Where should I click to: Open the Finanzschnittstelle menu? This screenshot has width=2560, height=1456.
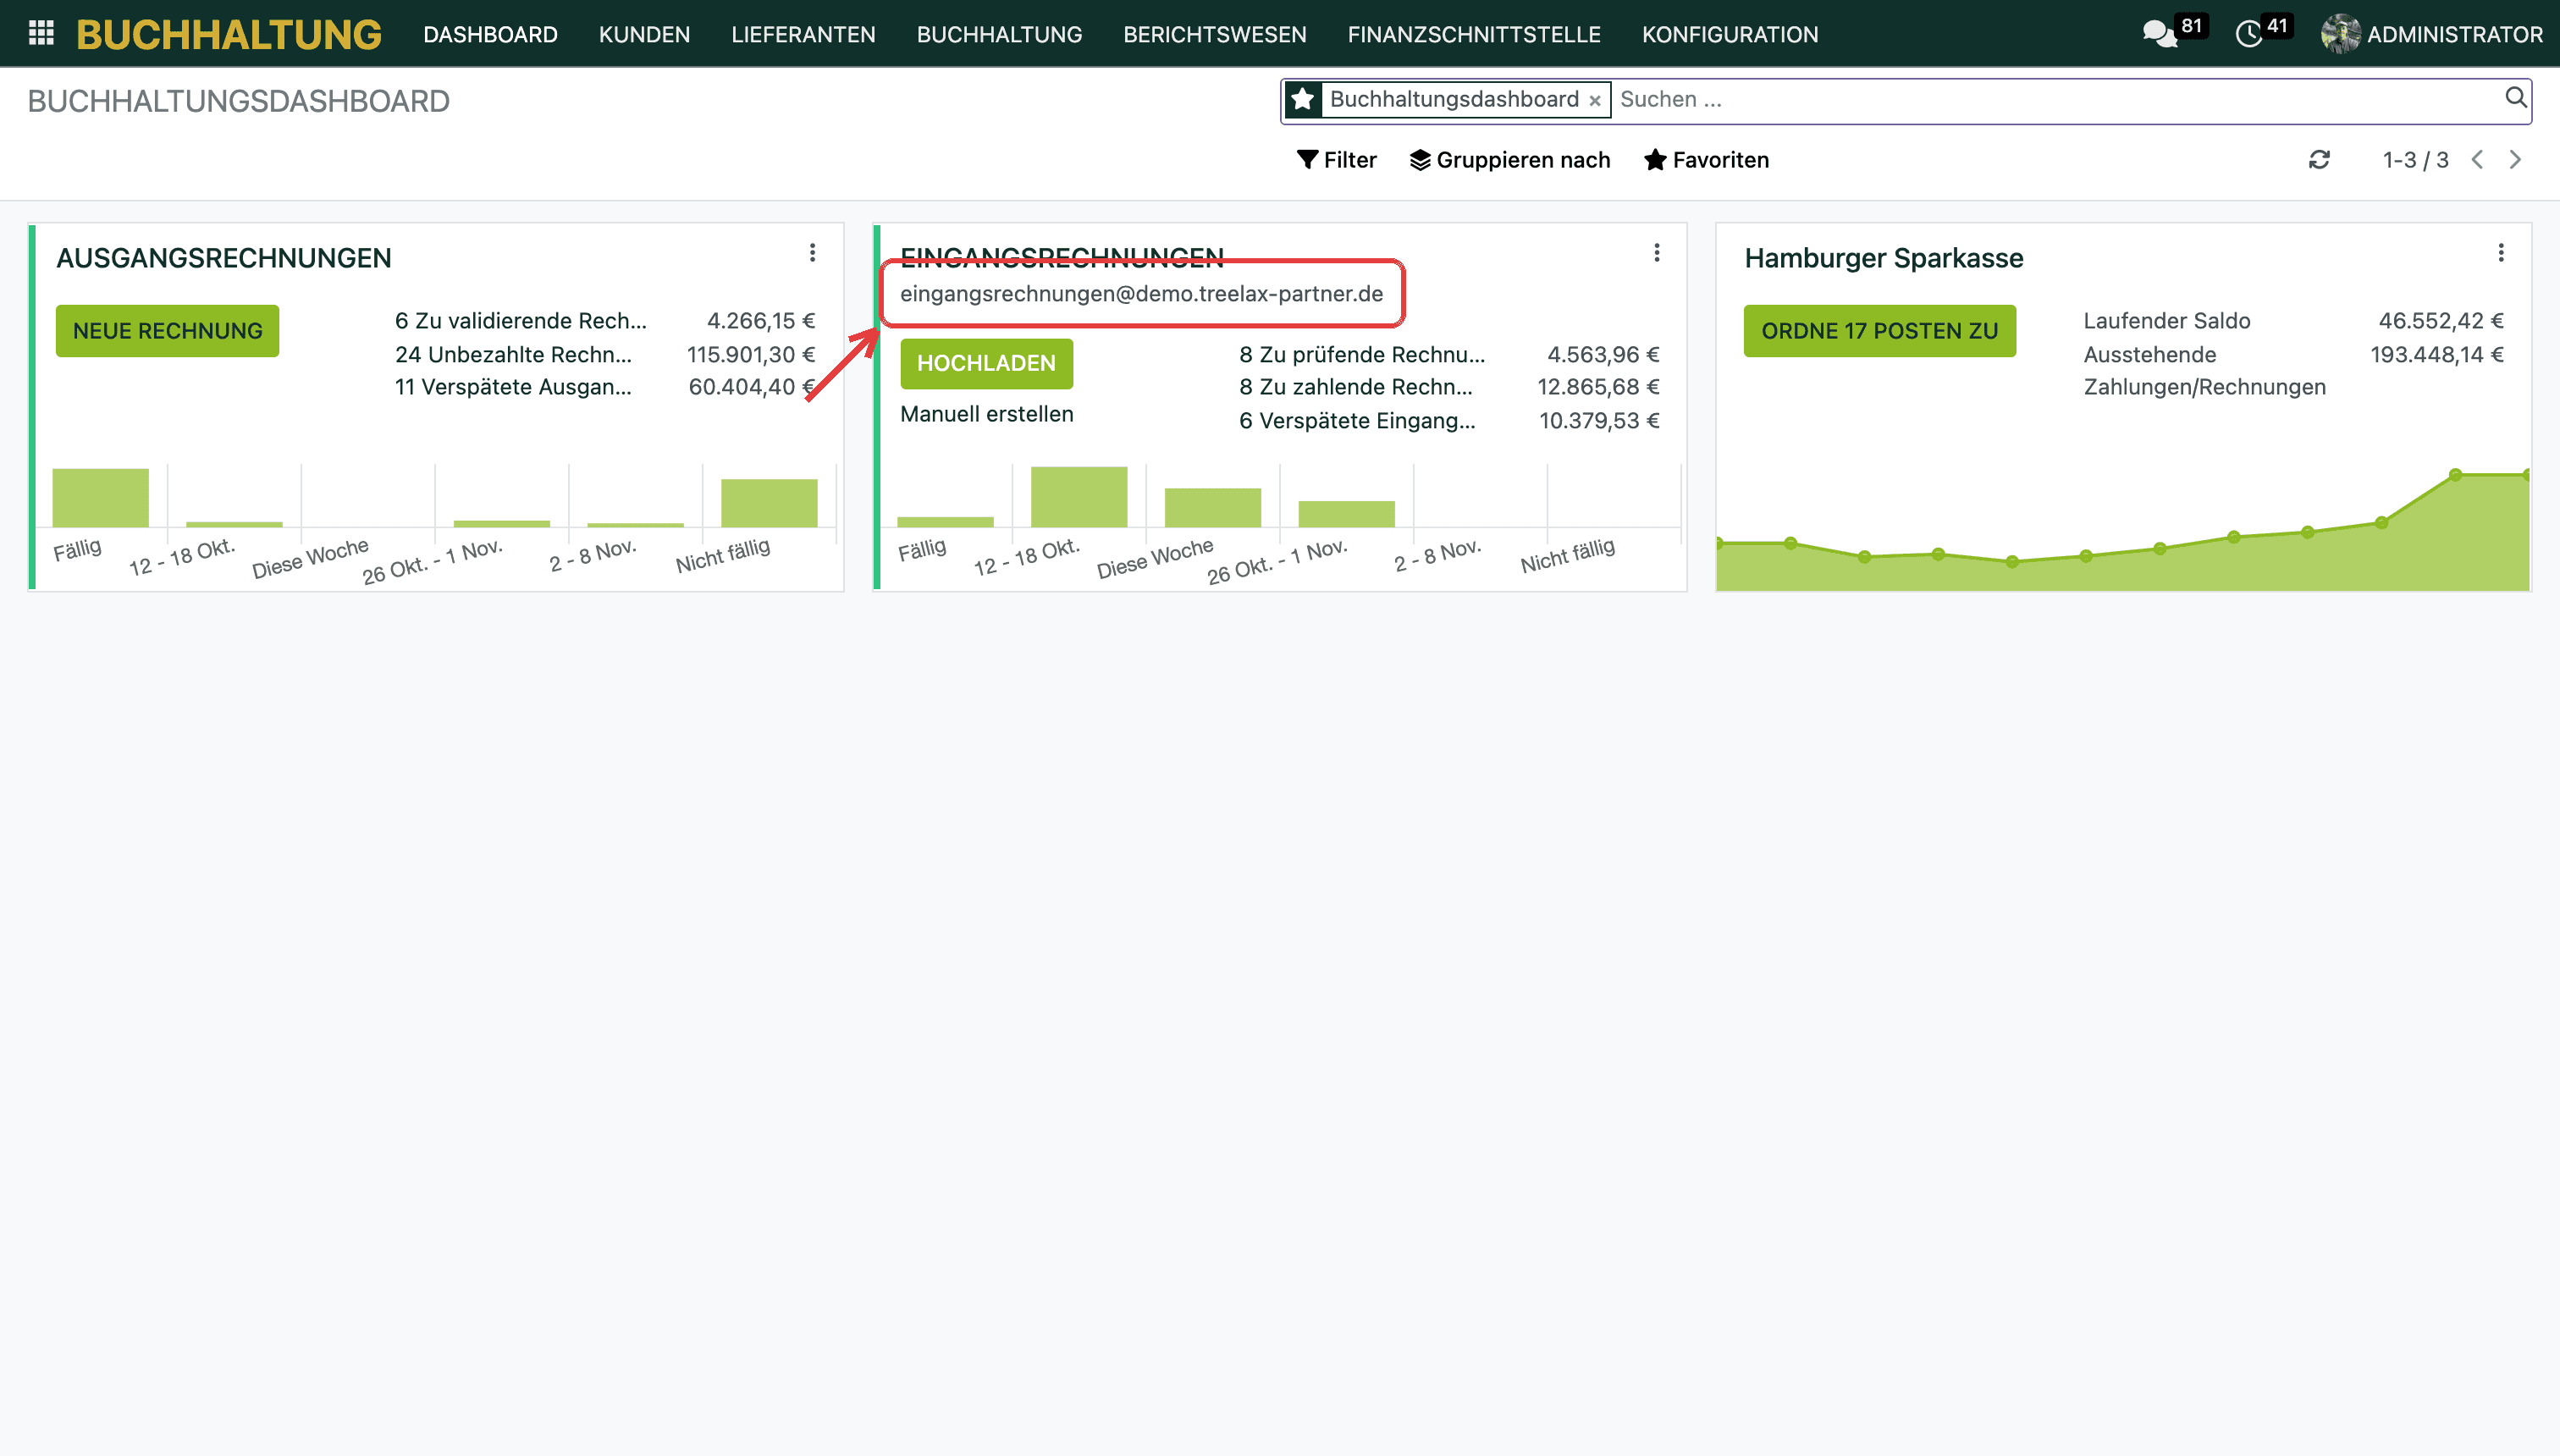[x=1473, y=34]
